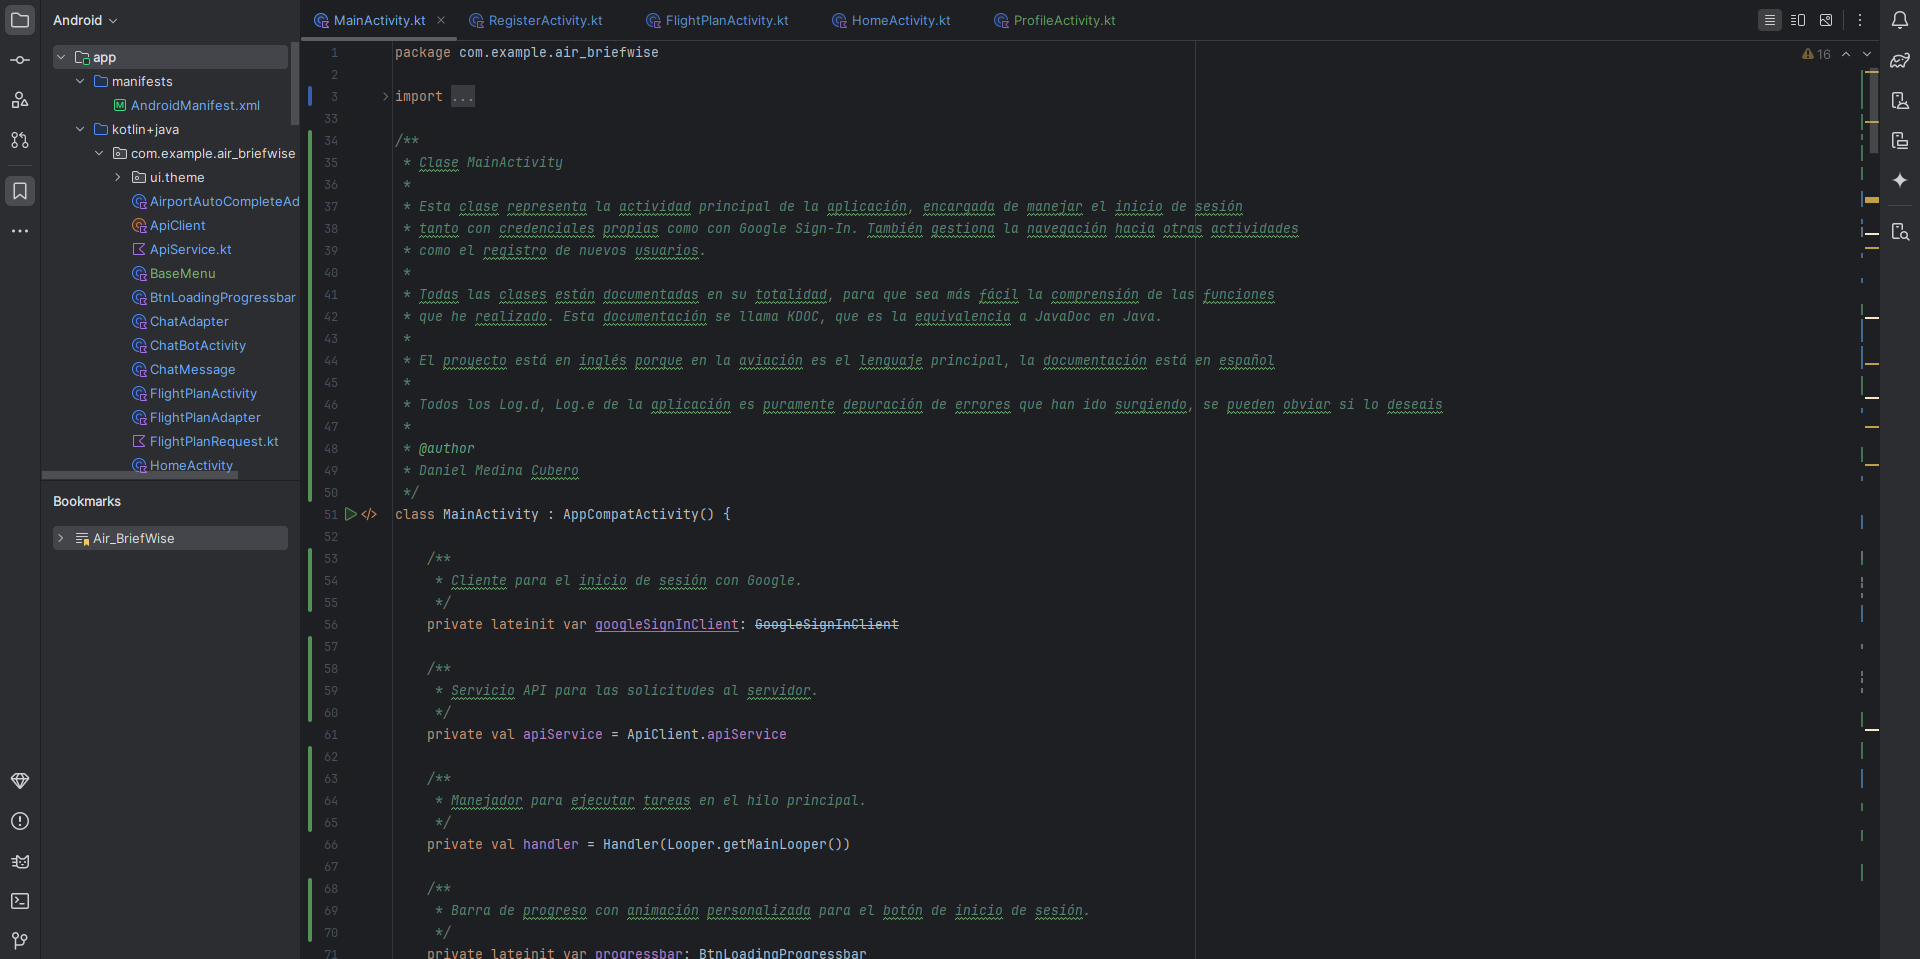1920x959 pixels.
Task: Open the Gemini sparkle assistant icon
Action: click(1900, 180)
